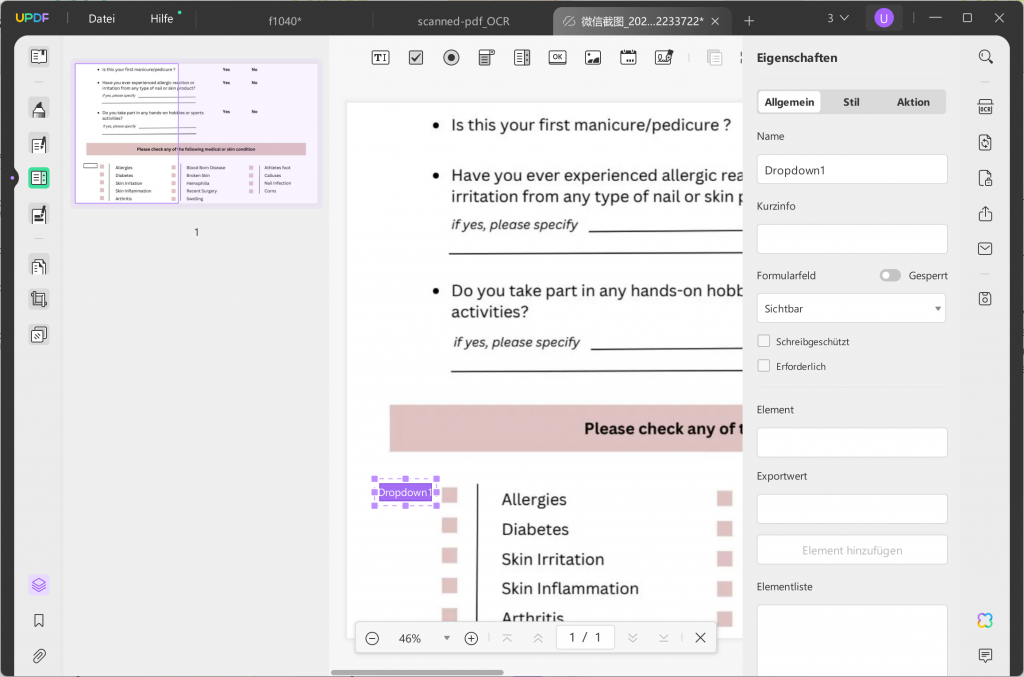This screenshot has width=1024, height=677.
Task: Open the Sichtbar visibility dropdown
Action: point(851,308)
